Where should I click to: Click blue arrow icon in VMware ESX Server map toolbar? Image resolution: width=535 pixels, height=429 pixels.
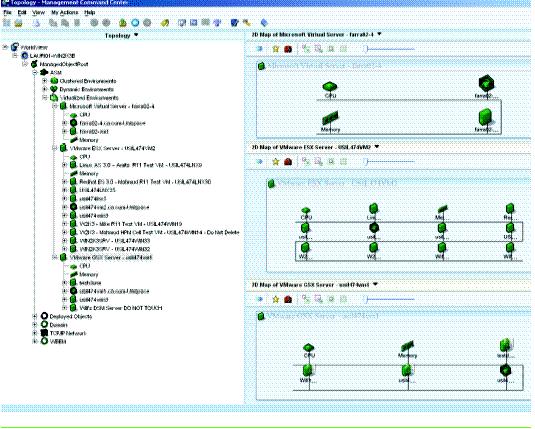[x=259, y=161]
